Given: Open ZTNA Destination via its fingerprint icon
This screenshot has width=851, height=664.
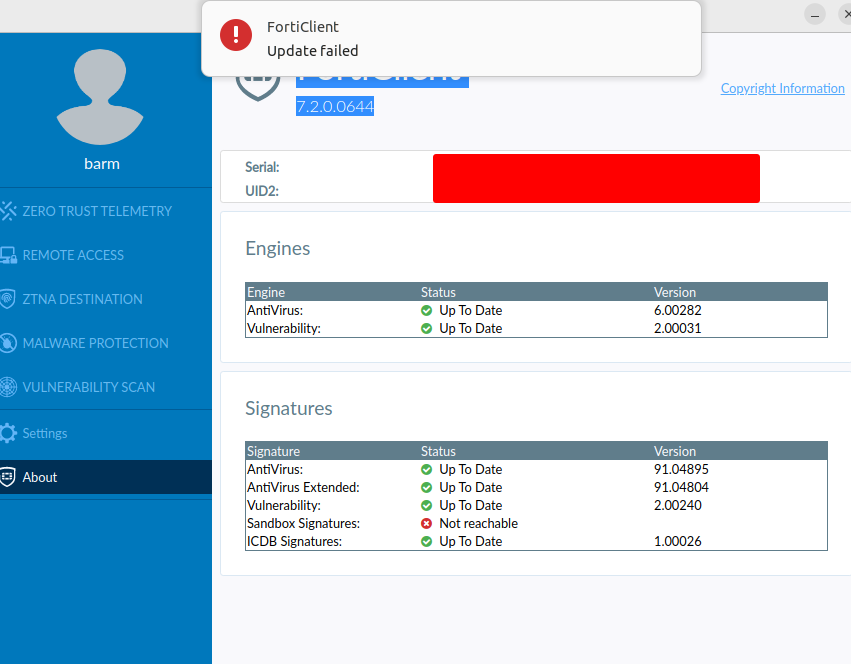Looking at the screenshot, I should (9, 299).
